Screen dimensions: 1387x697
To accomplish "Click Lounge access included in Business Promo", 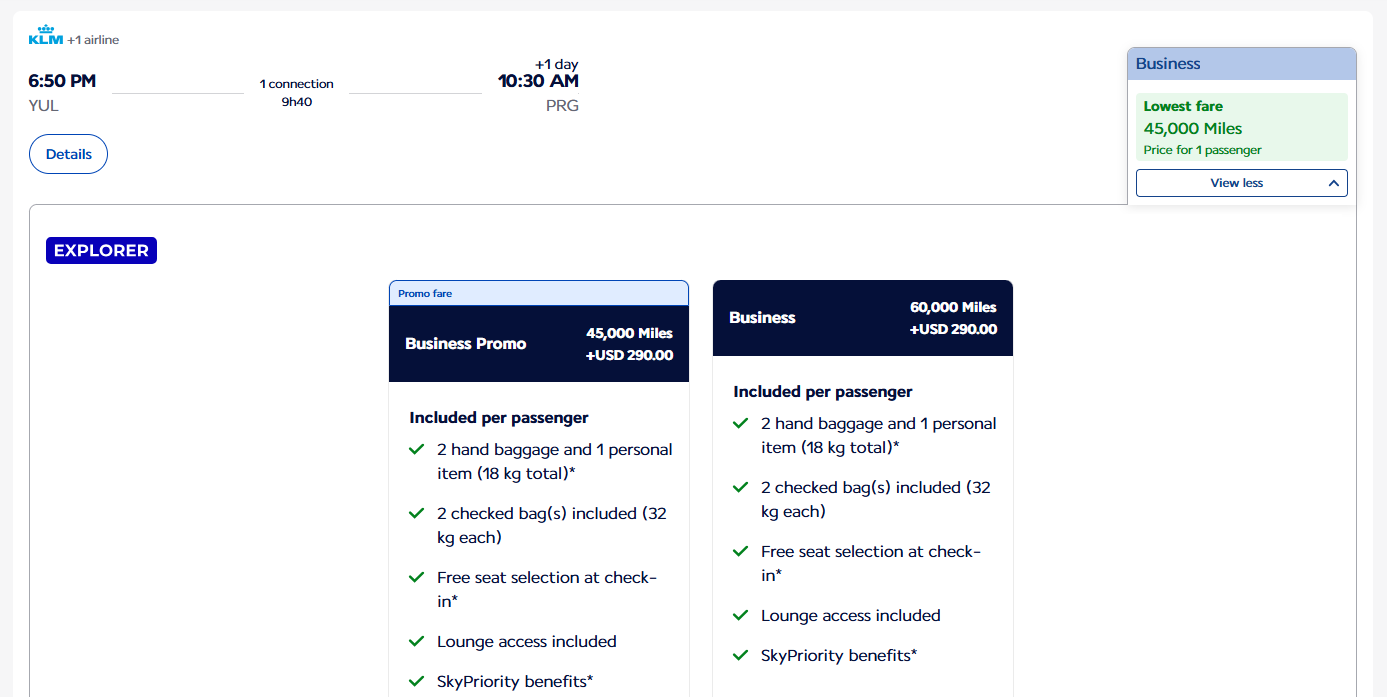I will point(527,642).
